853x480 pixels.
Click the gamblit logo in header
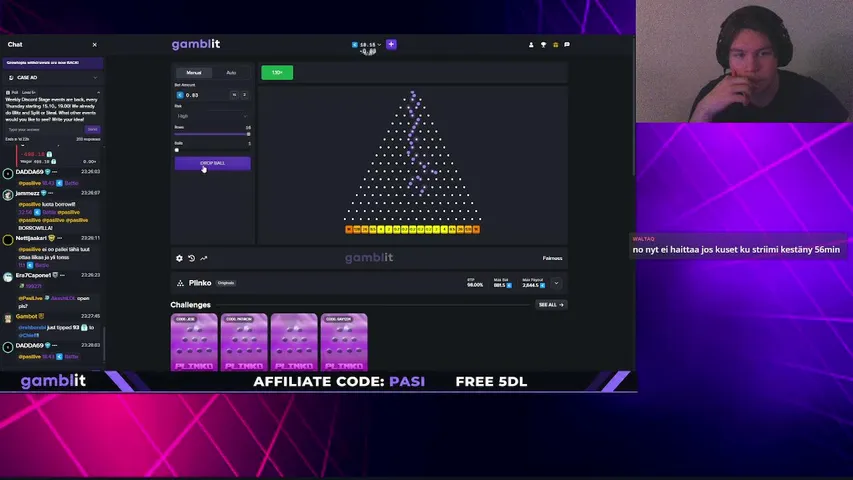coord(196,44)
